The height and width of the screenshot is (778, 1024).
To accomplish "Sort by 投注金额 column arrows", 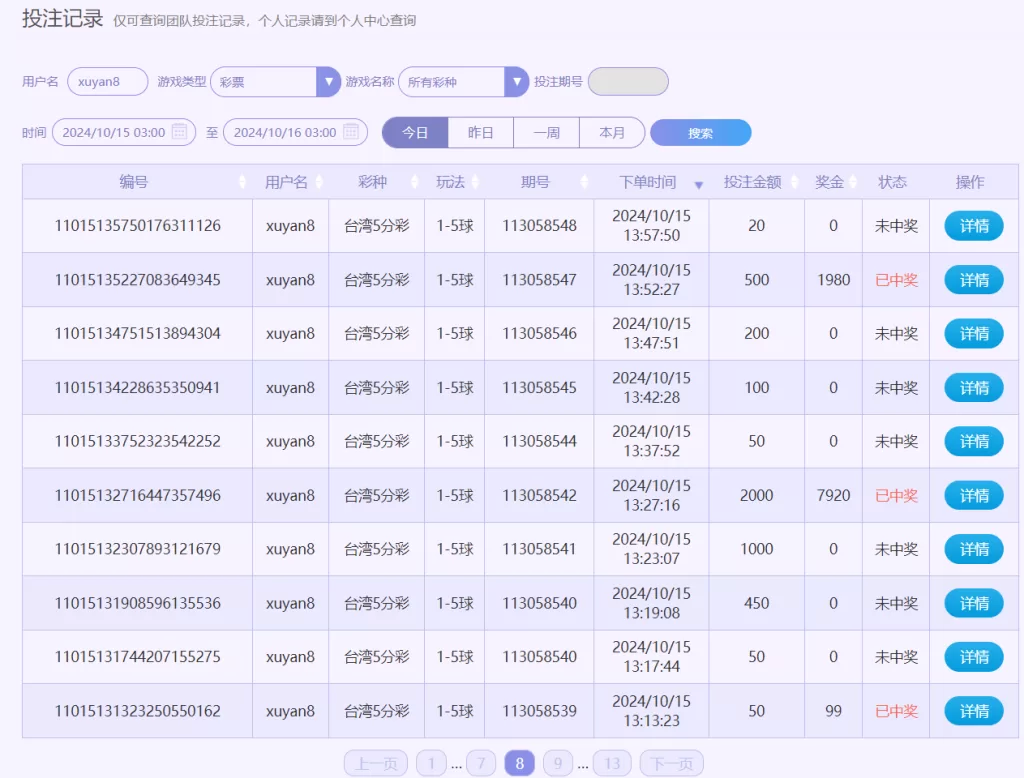I will (x=794, y=182).
